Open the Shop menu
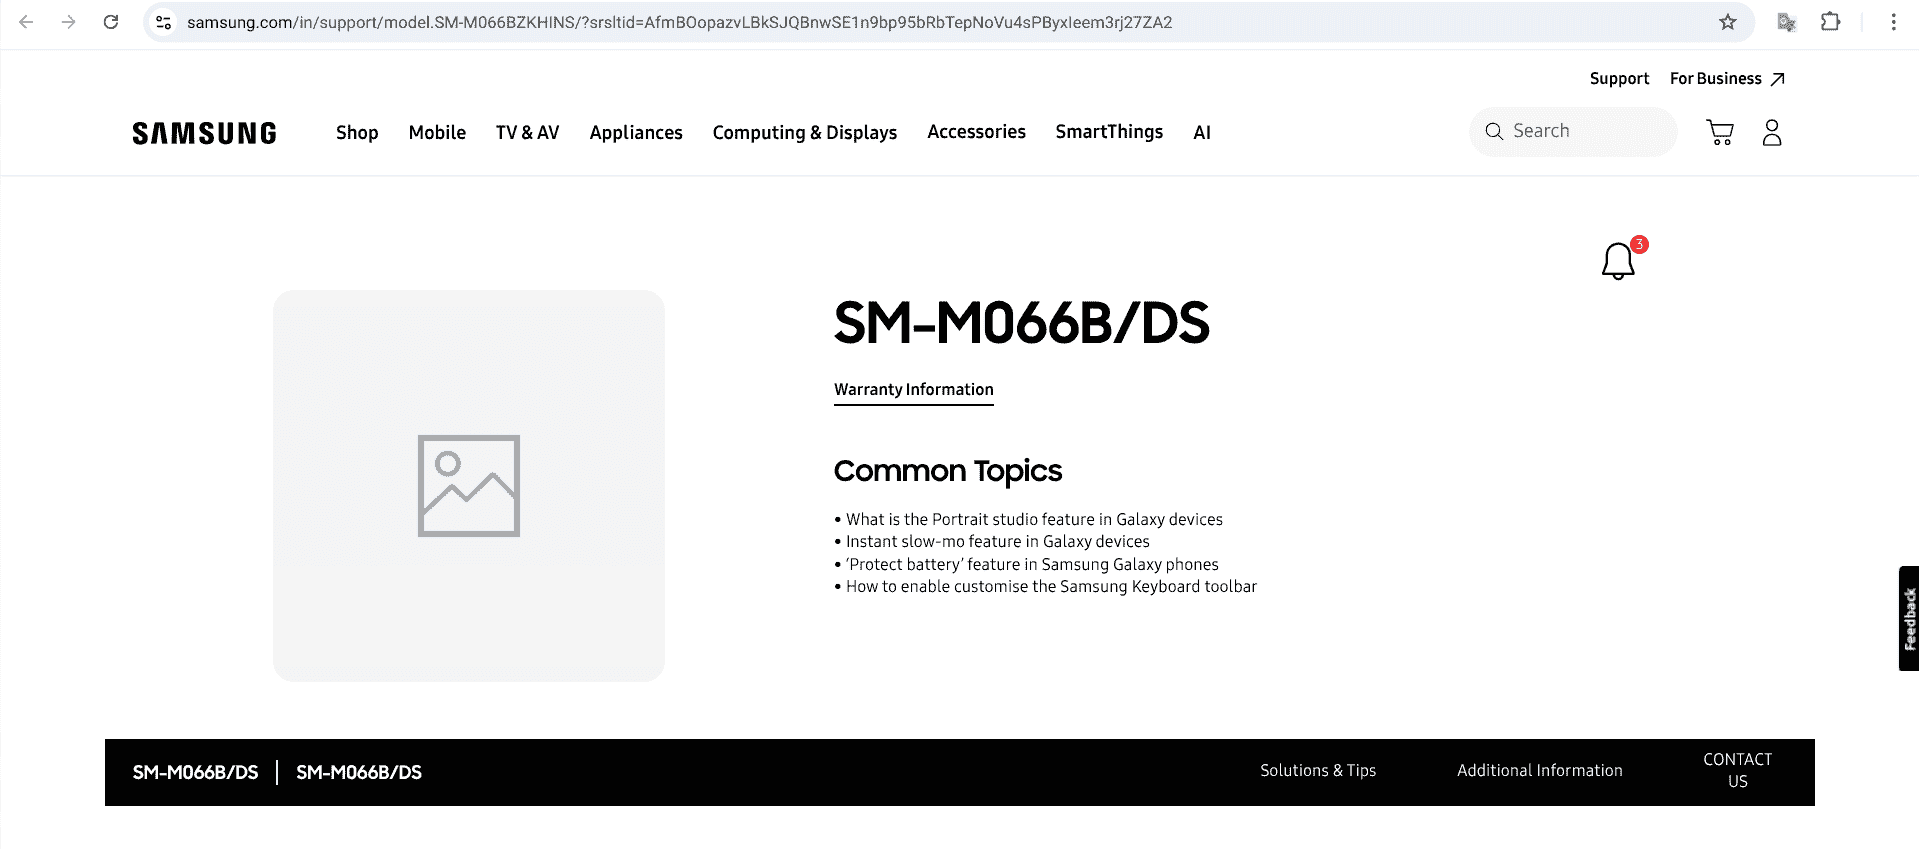The height and width of the screenshot is (849, 1919). tap(357, 133)
